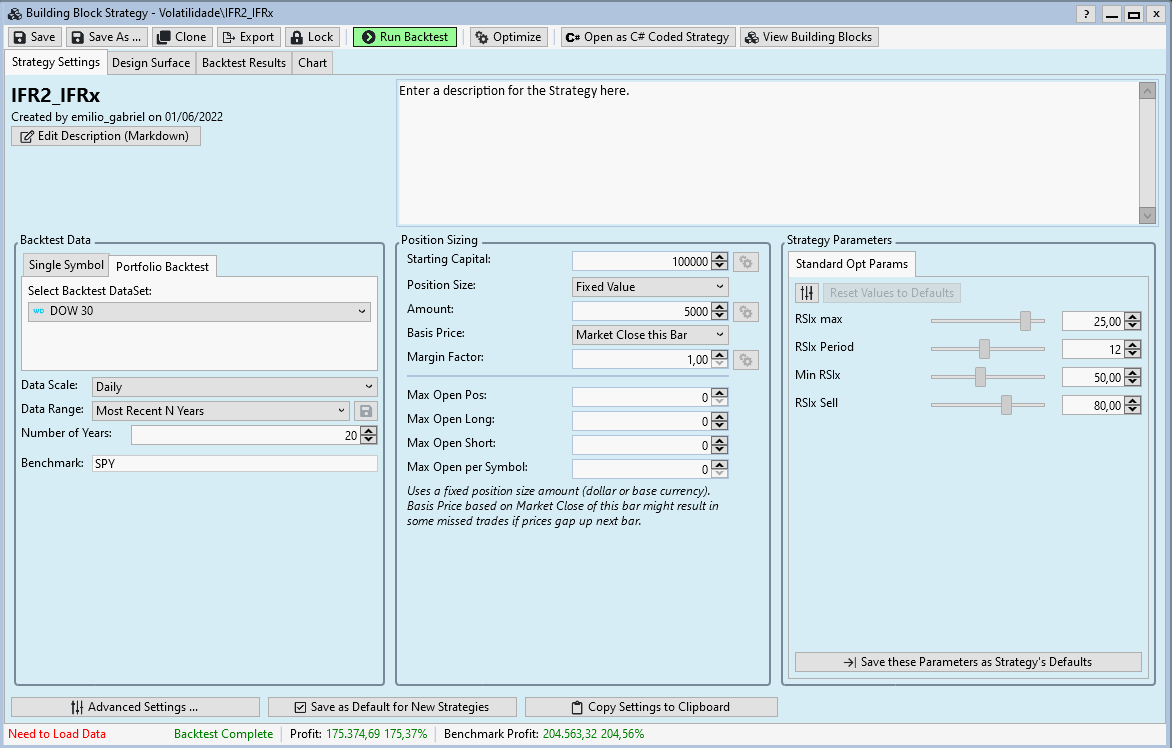Click Advanced Settings button
Image resolution: width=1172 pixels, height=748 pixels.
tap(135, 707)
